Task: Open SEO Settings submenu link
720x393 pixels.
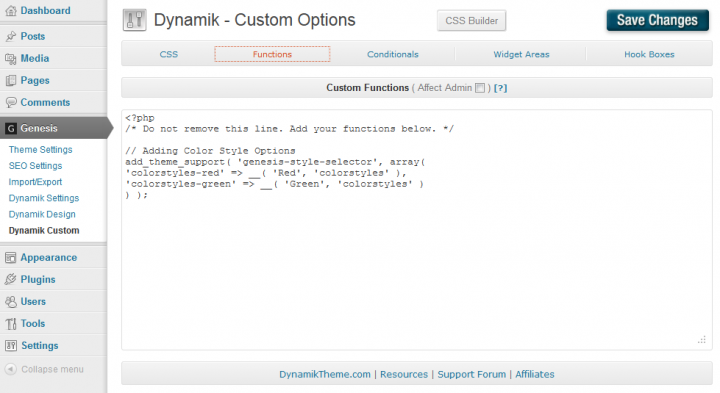Action: coord(35,166)
